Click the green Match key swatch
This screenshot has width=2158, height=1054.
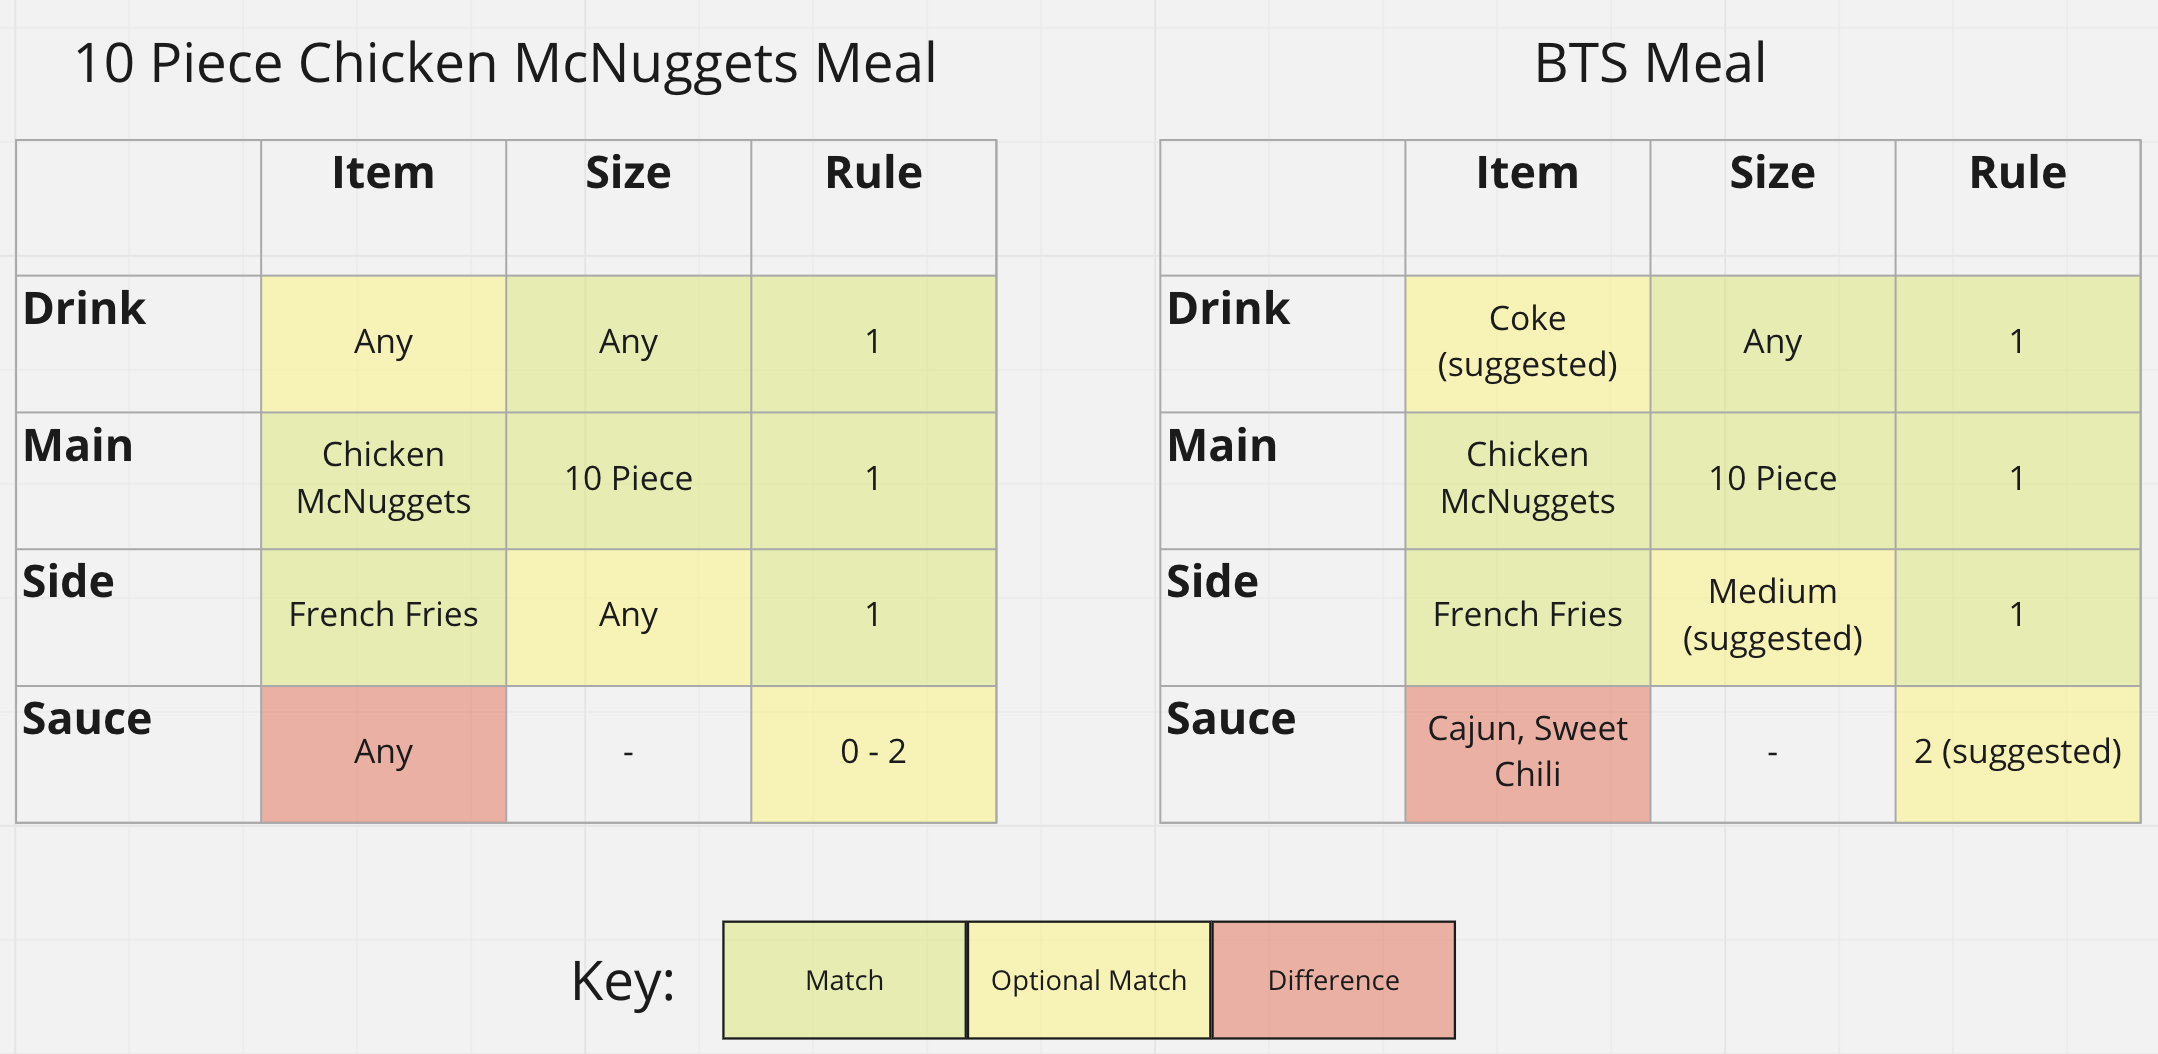pyautogui.click(x=844, y=980)
